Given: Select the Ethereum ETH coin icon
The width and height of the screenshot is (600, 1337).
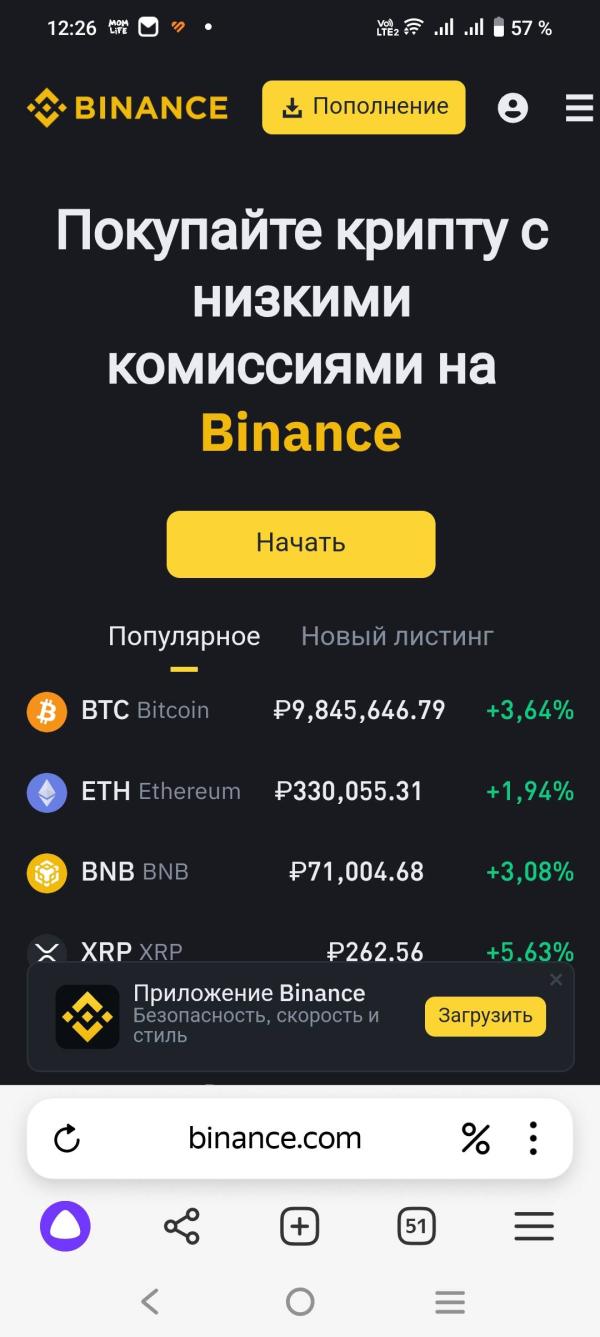Looking at the screenshot, I should [47, 792].
